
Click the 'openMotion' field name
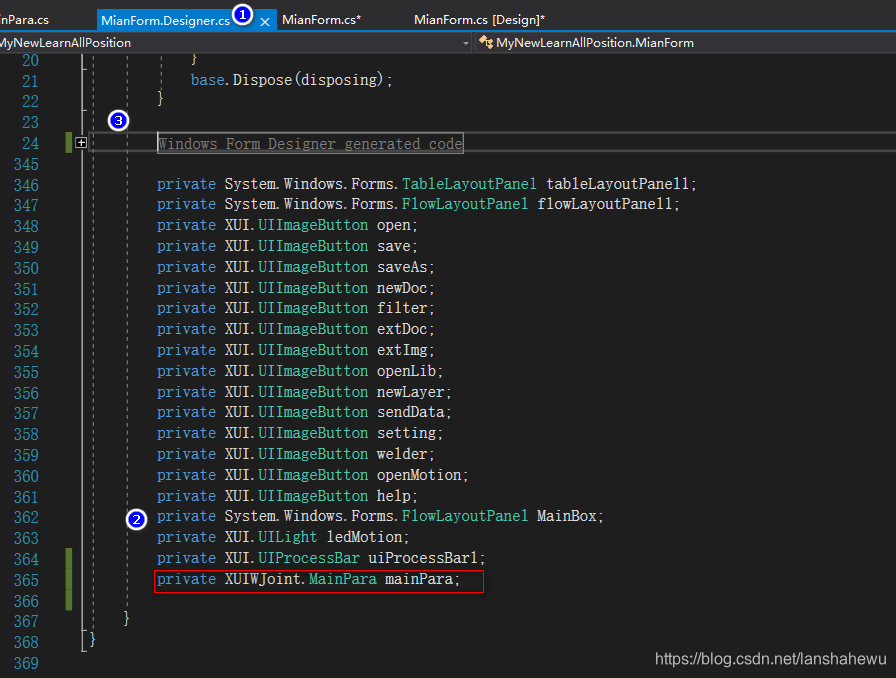tap(419, 475)
